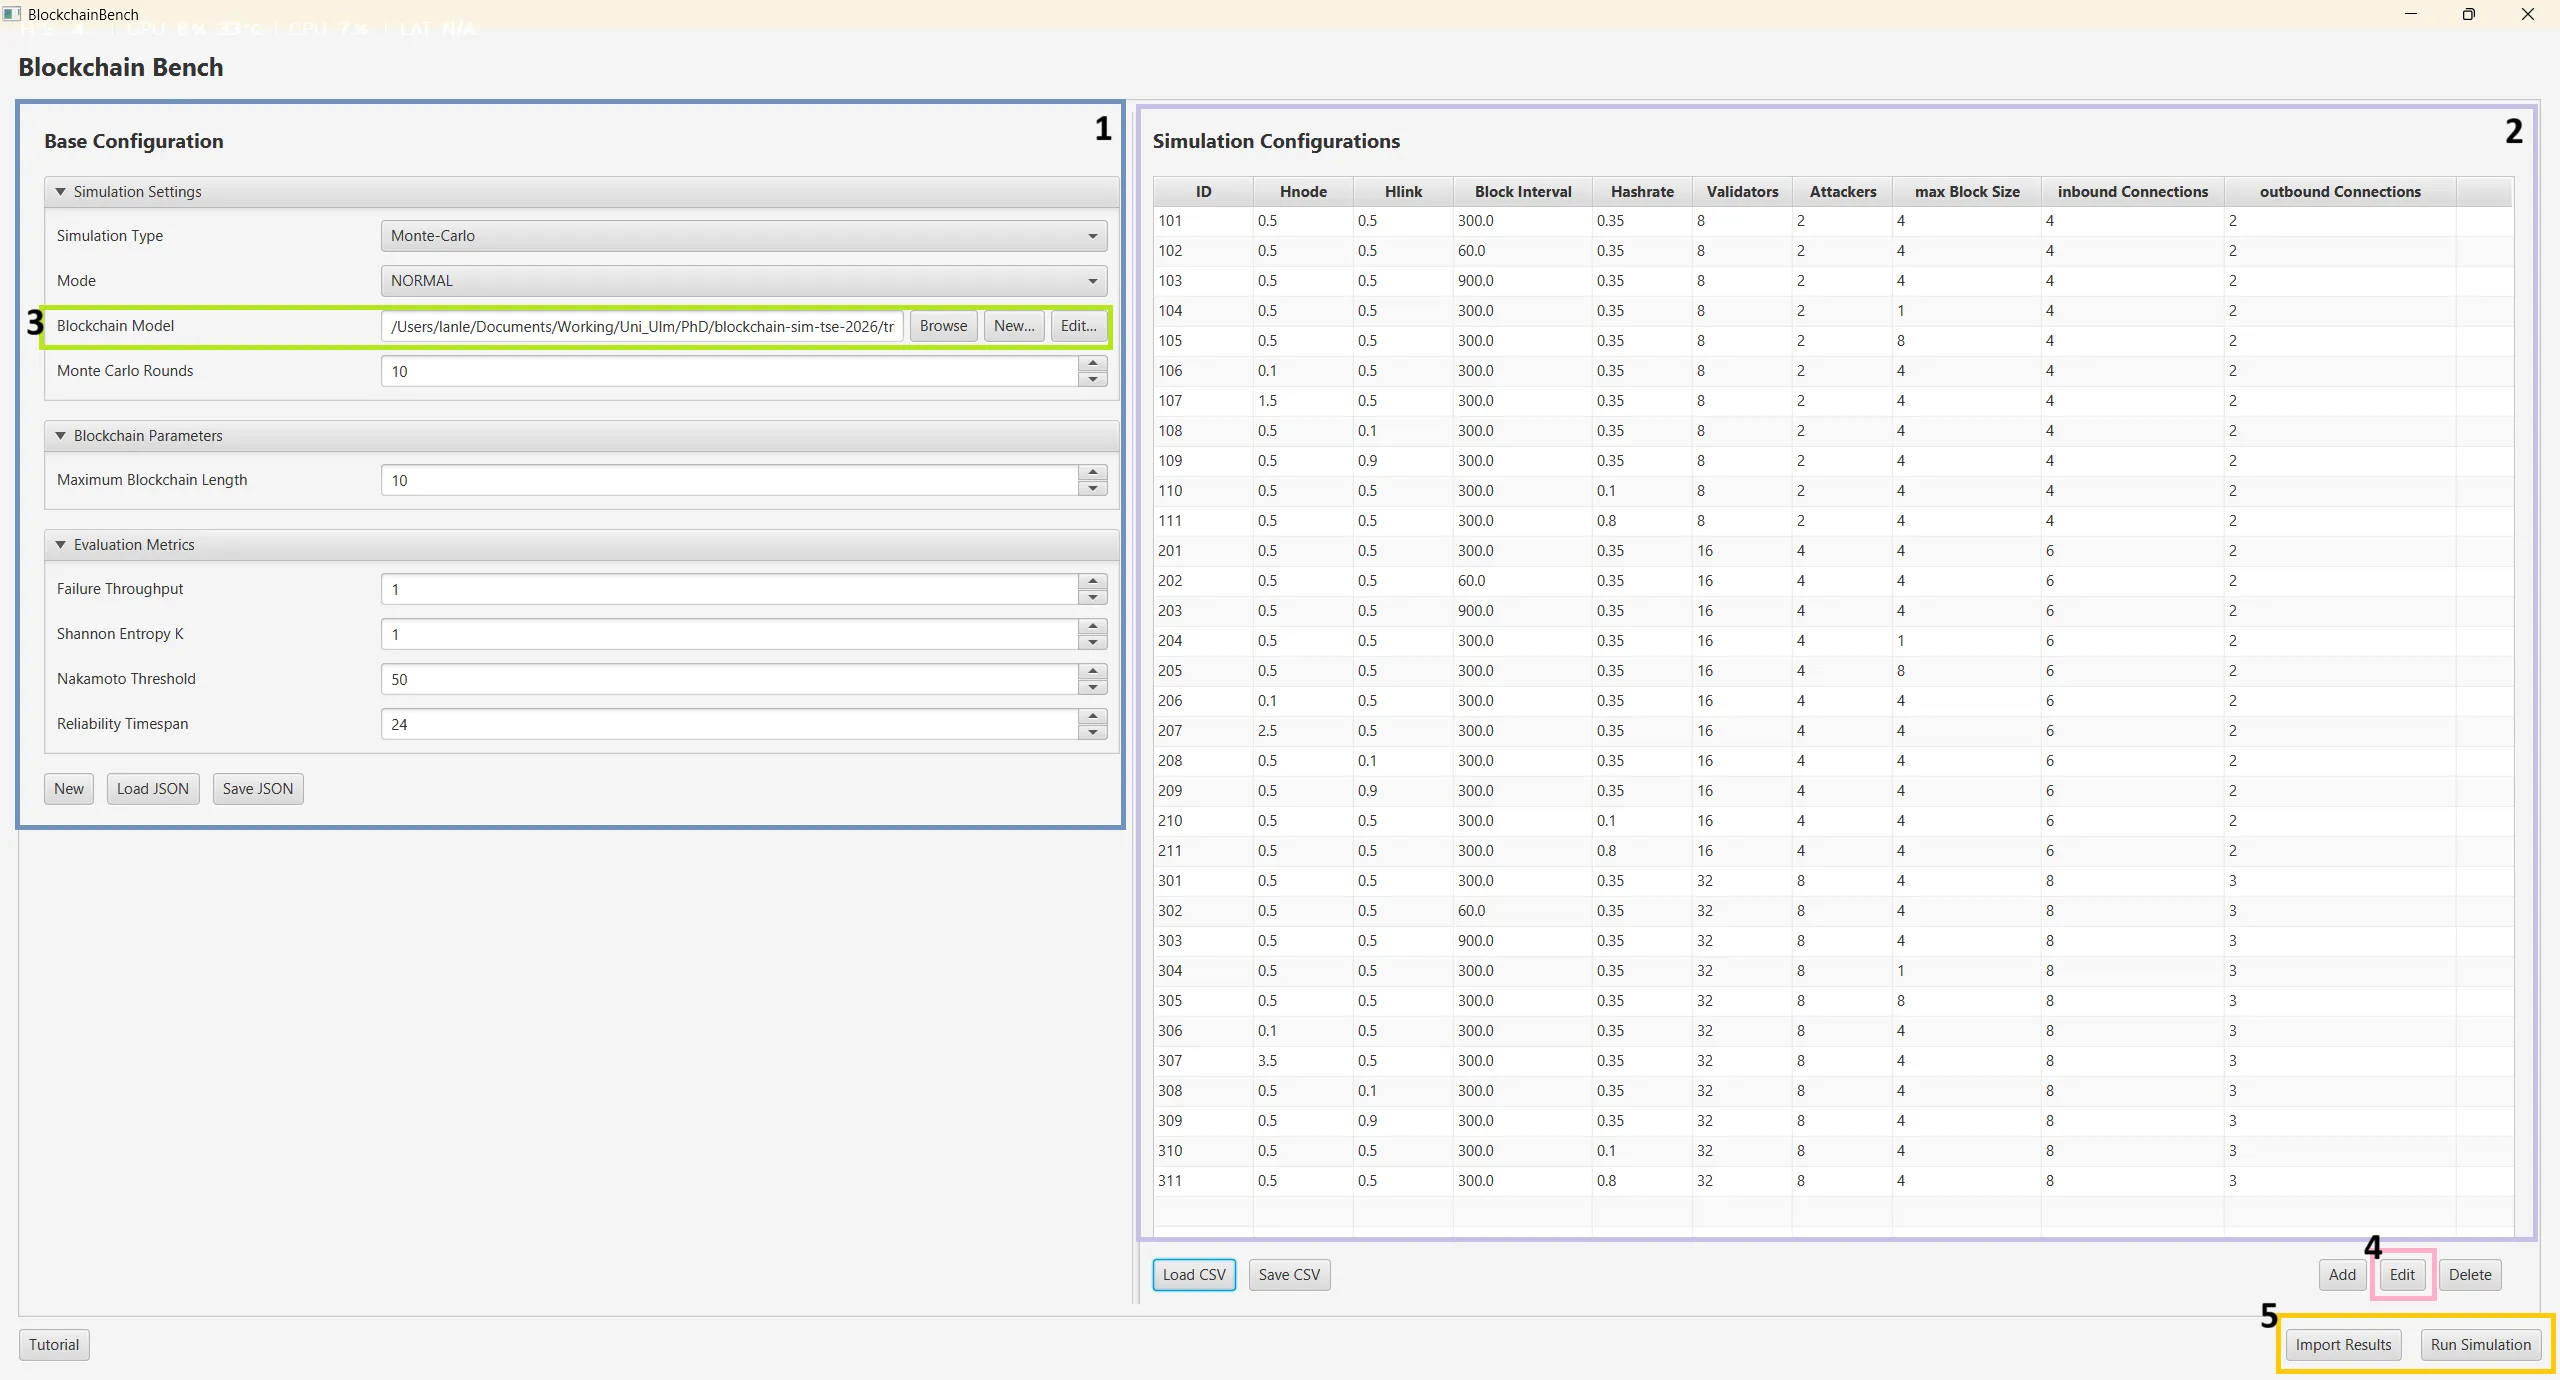This screenshot has height=1380, width=2560.
Task: Collapse the Simulation Settings section
Action: [x=60, y=192]
